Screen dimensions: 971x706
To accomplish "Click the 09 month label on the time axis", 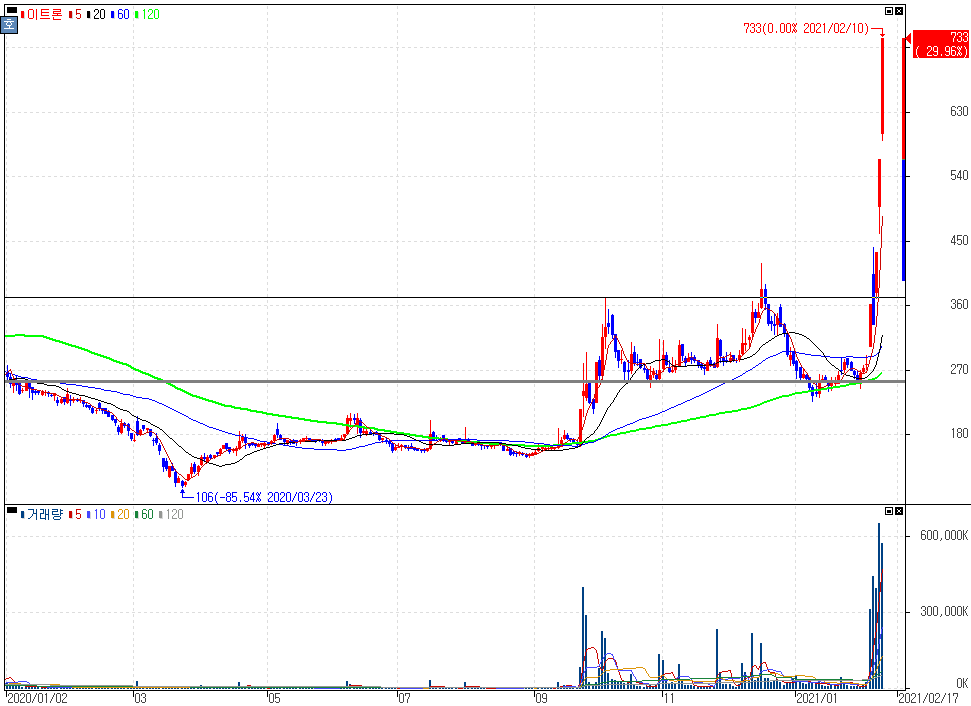I will 542,699.
